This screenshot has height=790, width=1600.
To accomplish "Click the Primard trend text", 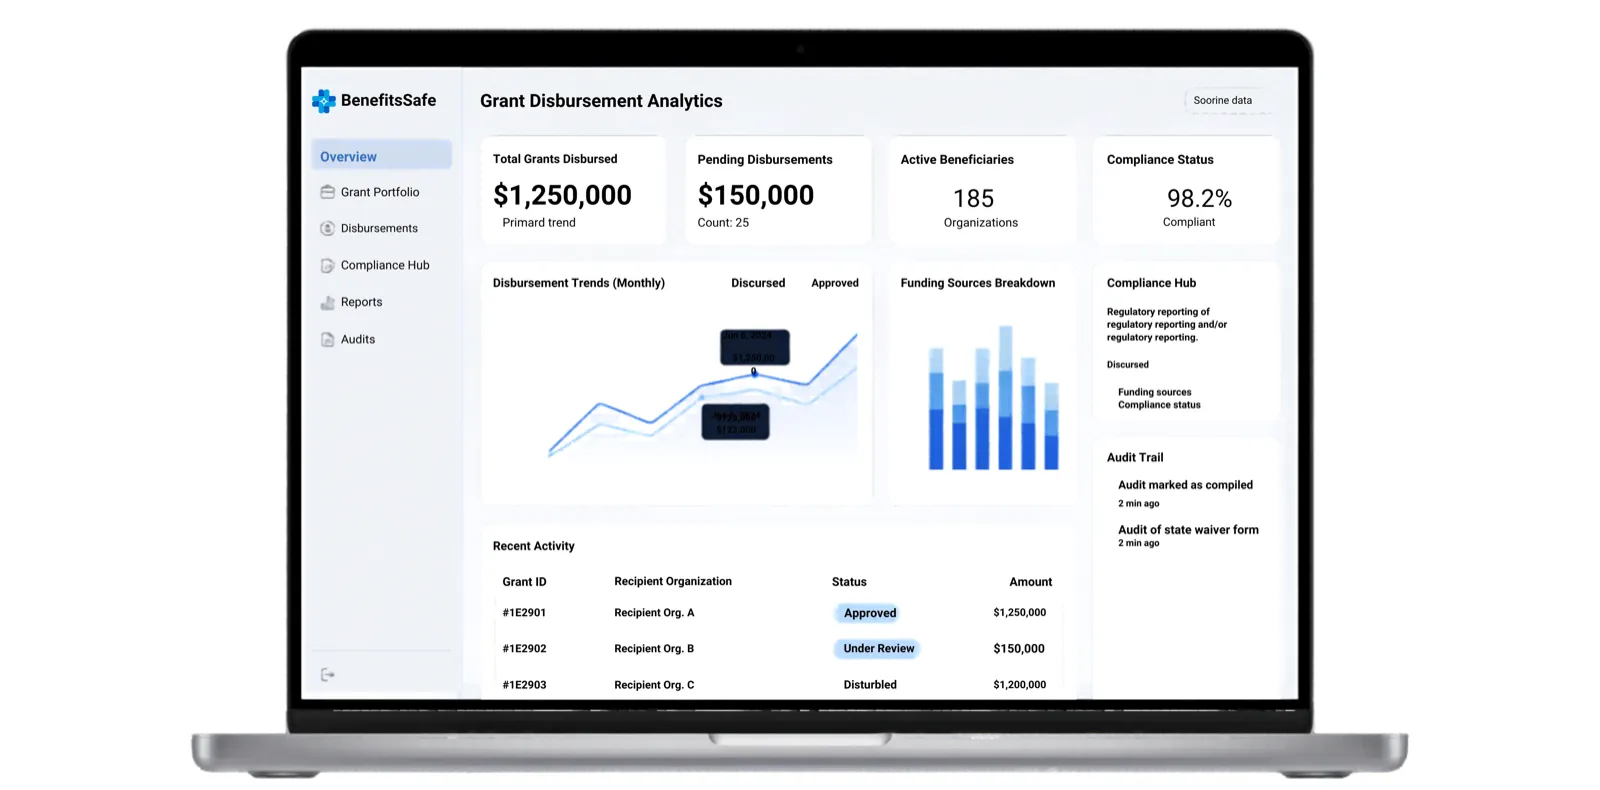I will [x=539, y=223].
